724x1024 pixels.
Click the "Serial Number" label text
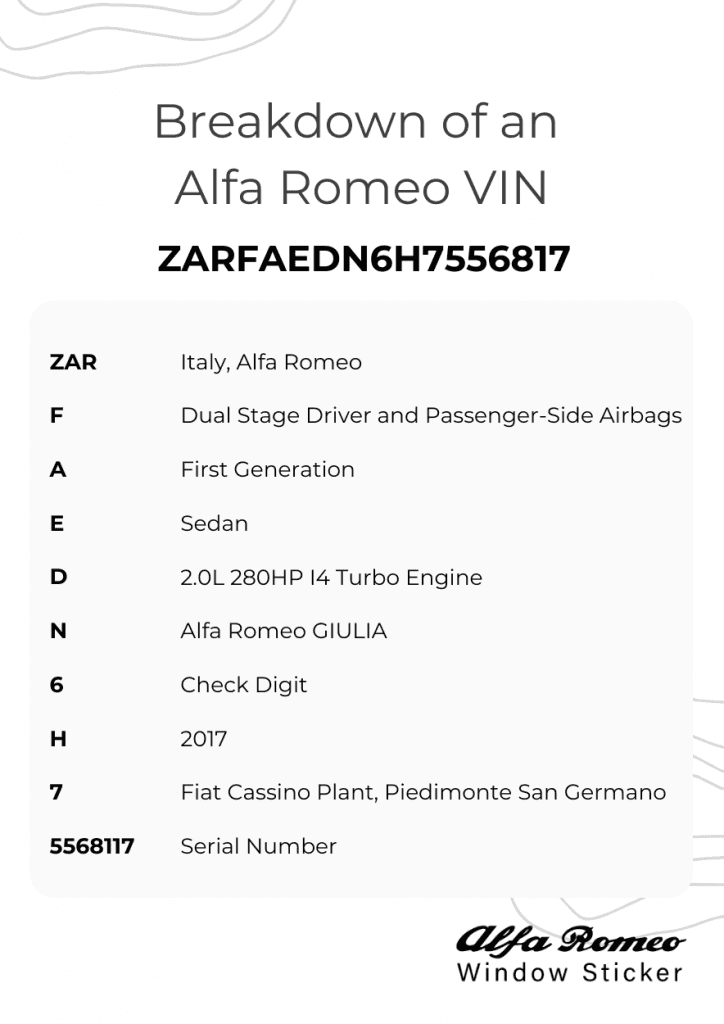coord(258,847)
